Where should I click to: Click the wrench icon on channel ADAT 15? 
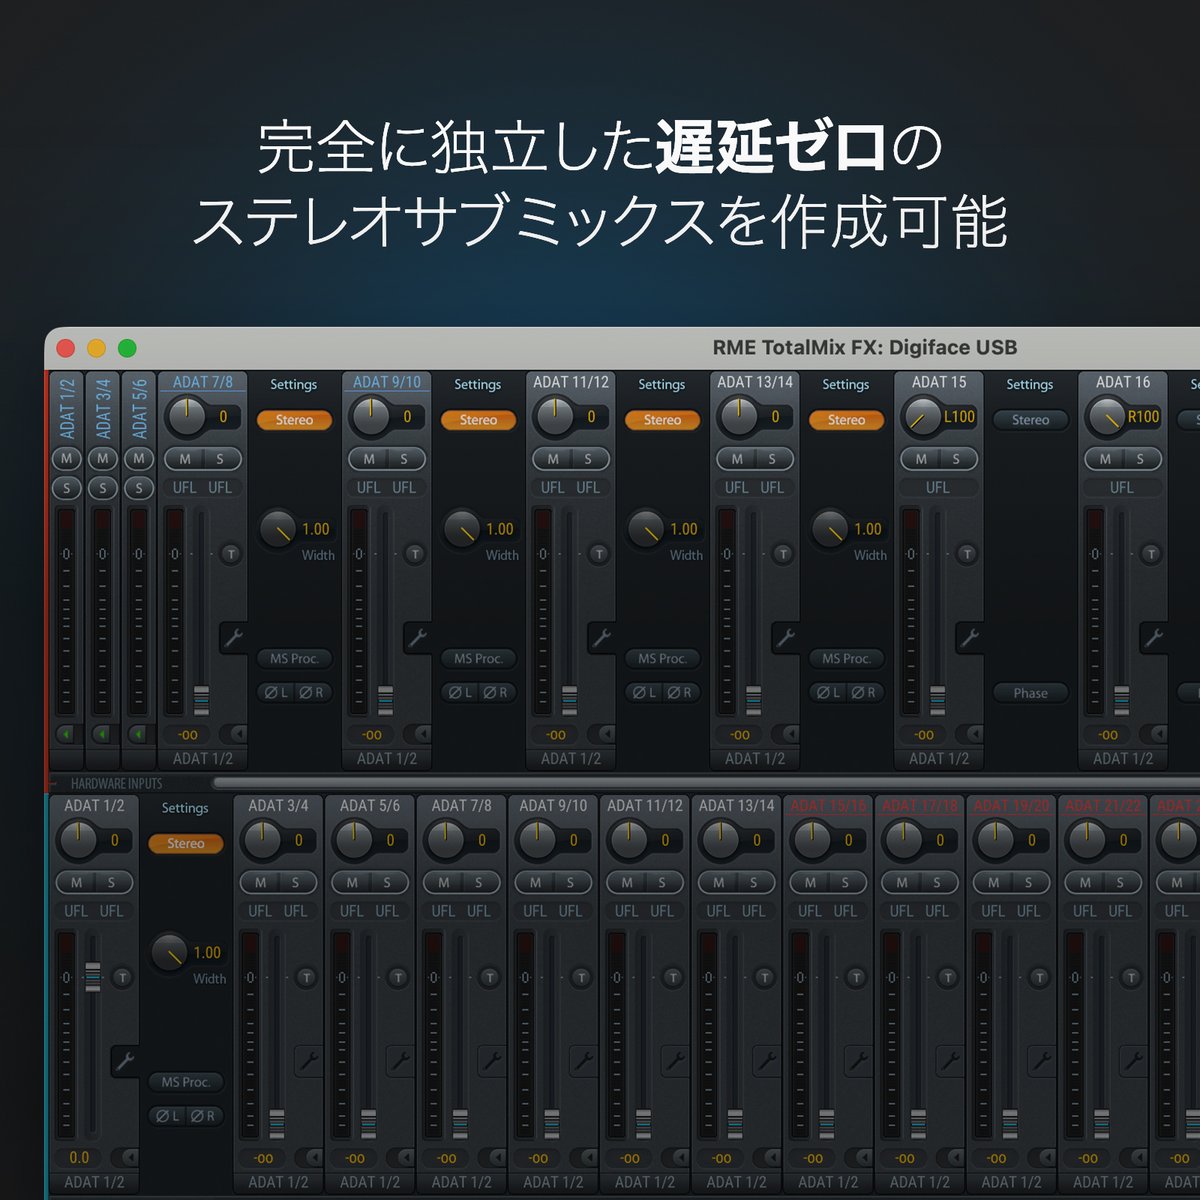tap(970, 637)
